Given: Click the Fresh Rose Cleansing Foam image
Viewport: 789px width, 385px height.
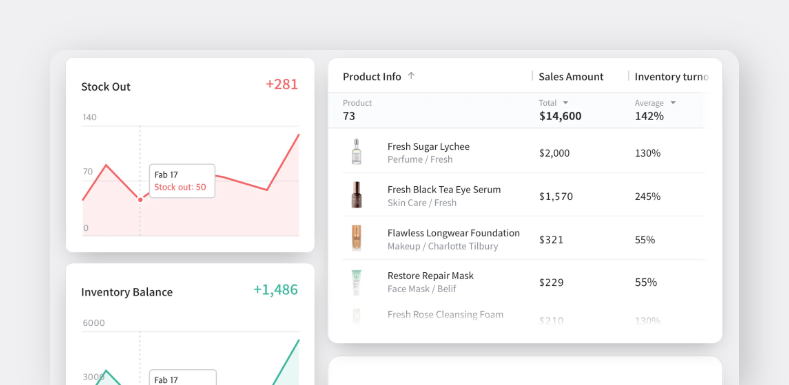Looking at the screenshot, I should 356,316.
